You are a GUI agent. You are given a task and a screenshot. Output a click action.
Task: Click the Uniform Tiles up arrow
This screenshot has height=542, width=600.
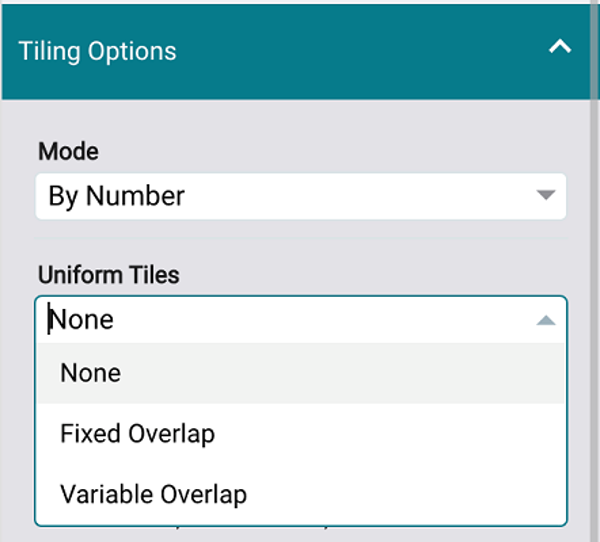pyautogui.click(x=545, y=320)
